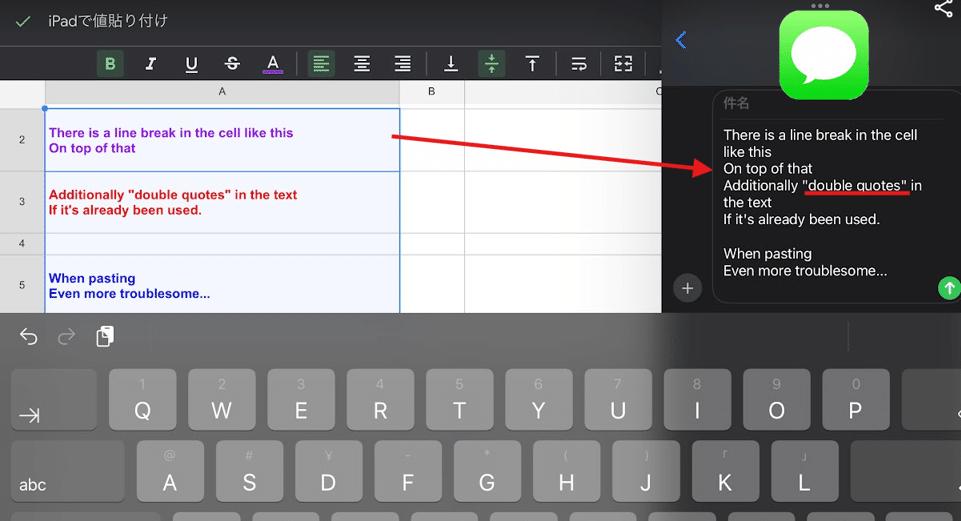Screen dimensions: 961x521
Task: Select cell with "There is a line break" text
Action: click(222, 140)
